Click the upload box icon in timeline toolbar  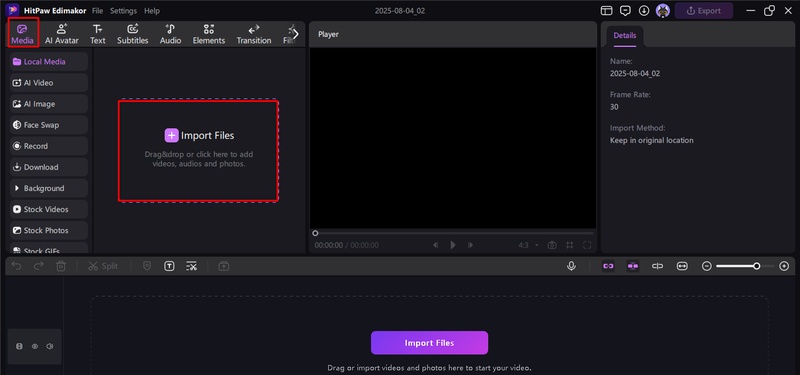pos(223,266)
